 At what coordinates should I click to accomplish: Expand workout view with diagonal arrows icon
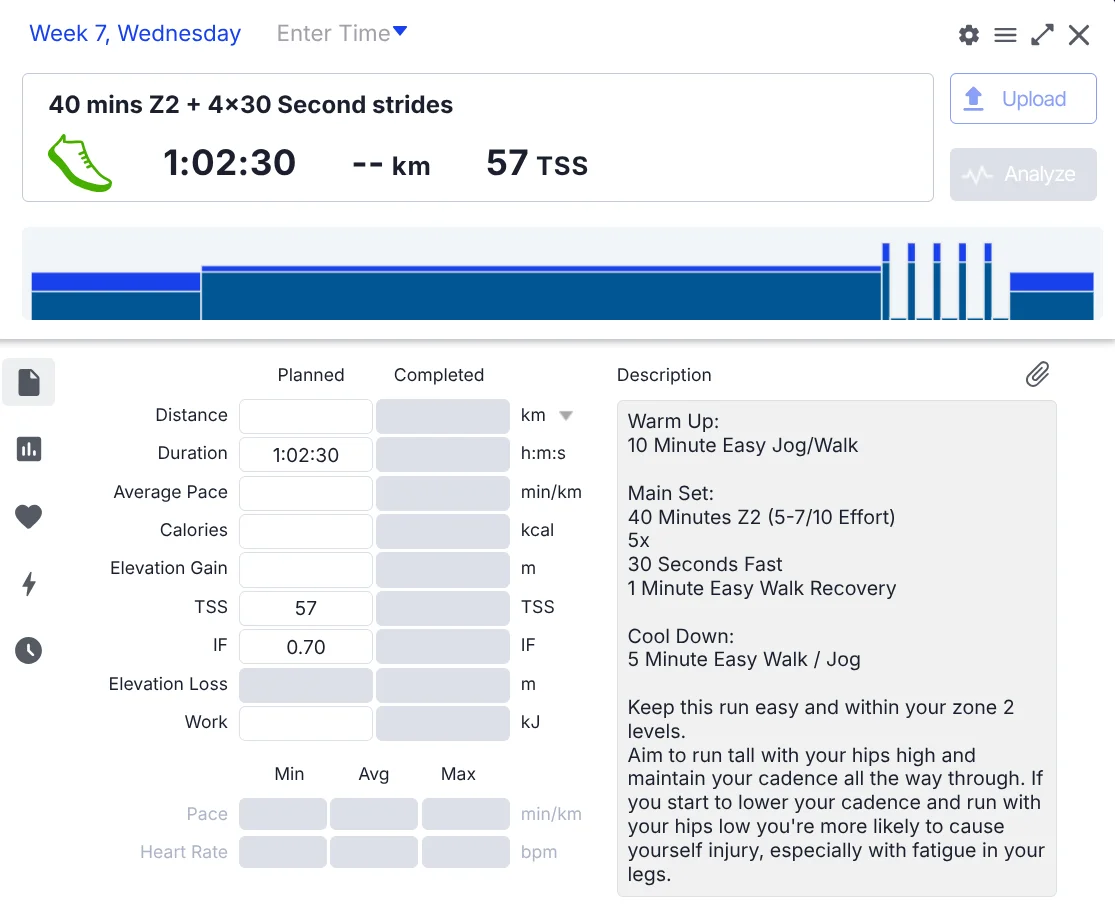(x=1042, y=35)
